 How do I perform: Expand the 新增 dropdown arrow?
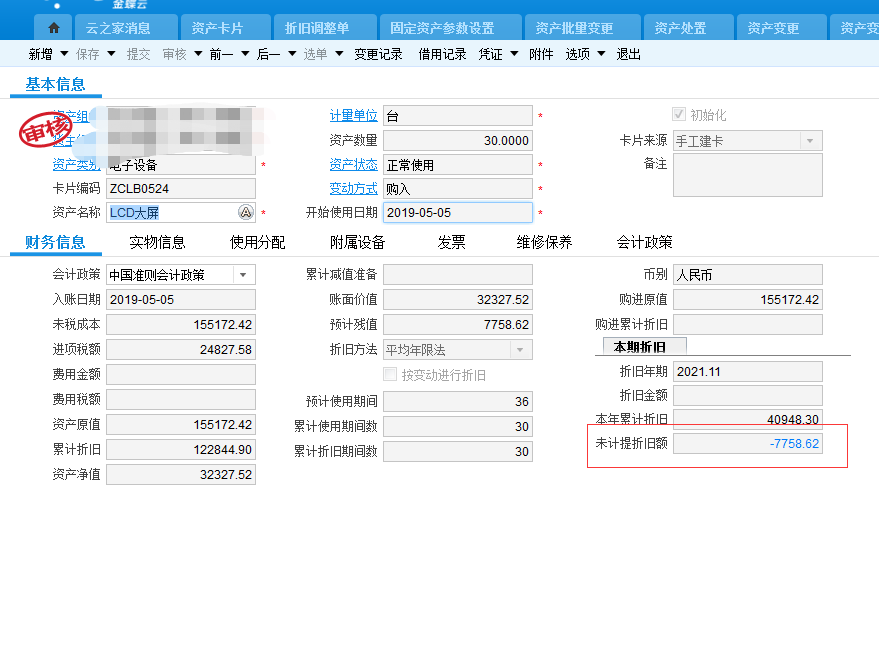65,54
